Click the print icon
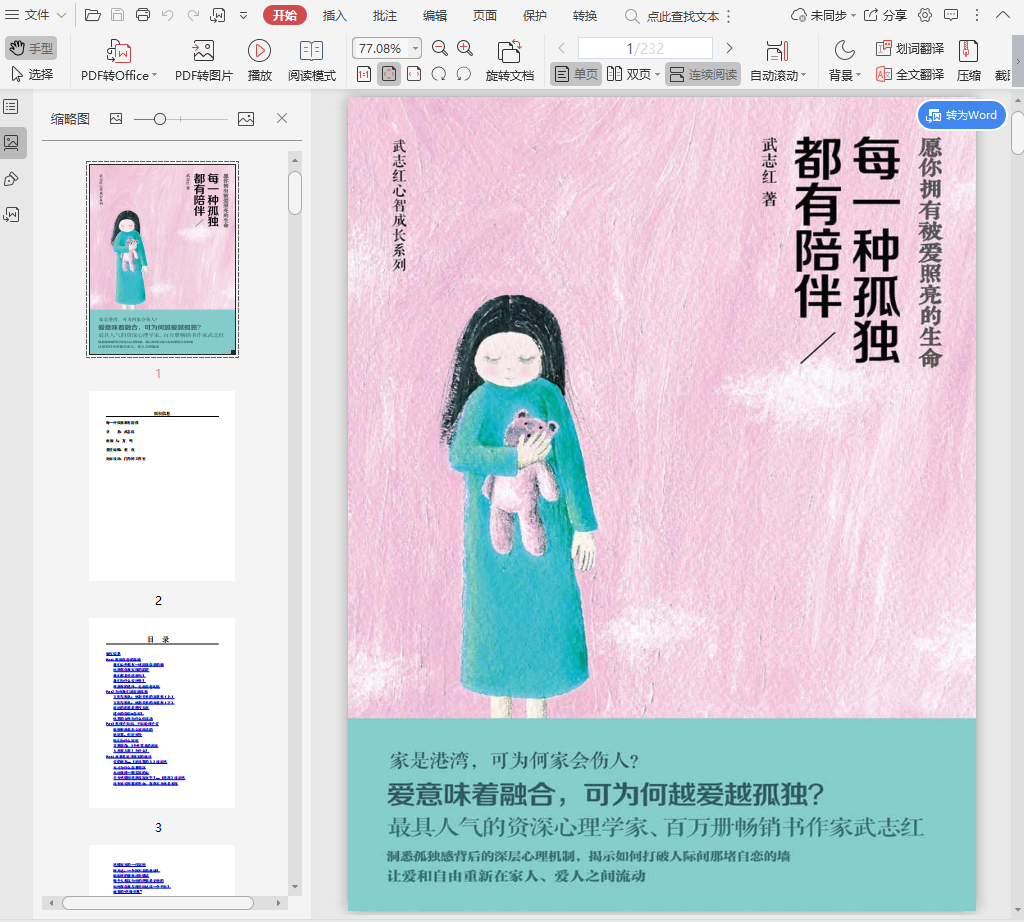 (x=142, y=15)
